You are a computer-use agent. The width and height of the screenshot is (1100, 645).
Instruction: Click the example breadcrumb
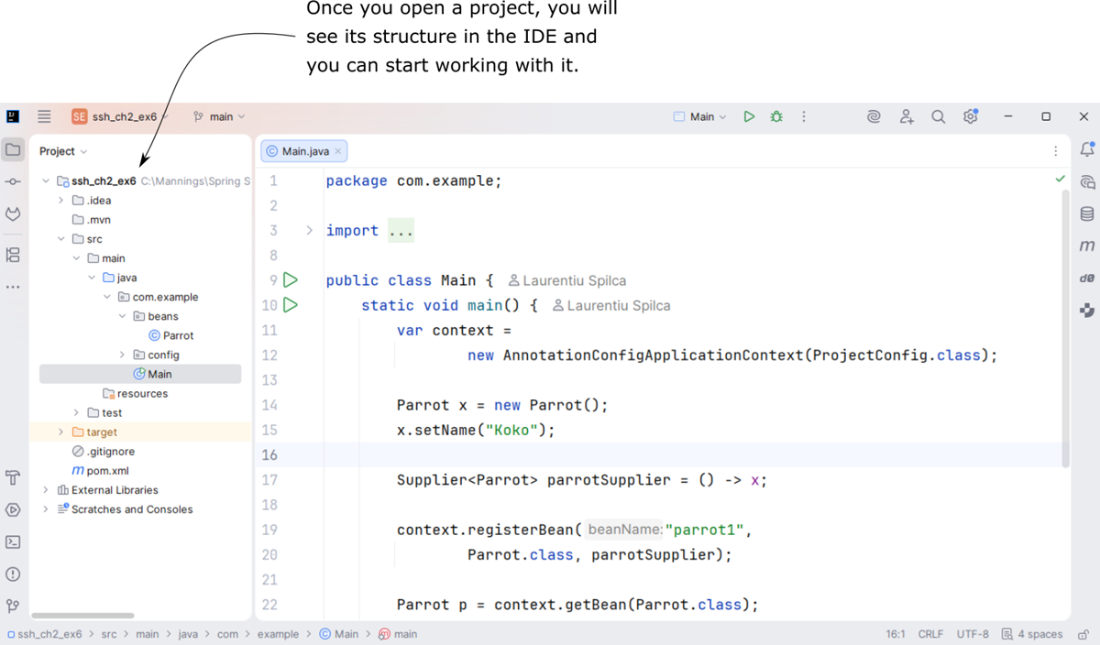click(x=278, y=634)
